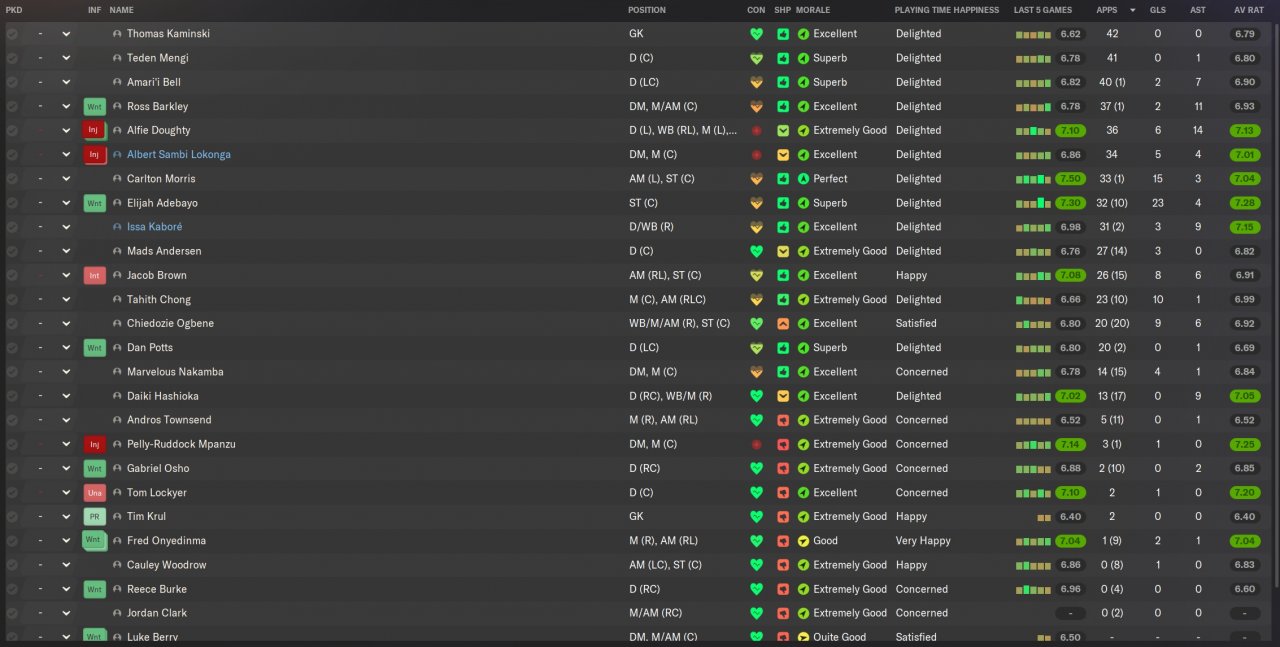Click Teden Mengi's match sharpness icon

783,58
